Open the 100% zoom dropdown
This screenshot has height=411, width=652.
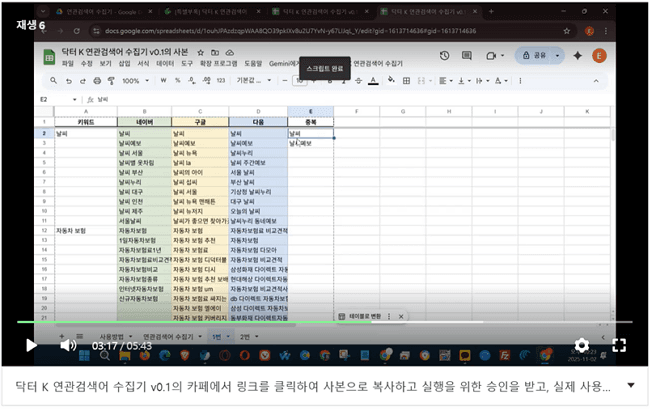(134, 81)
